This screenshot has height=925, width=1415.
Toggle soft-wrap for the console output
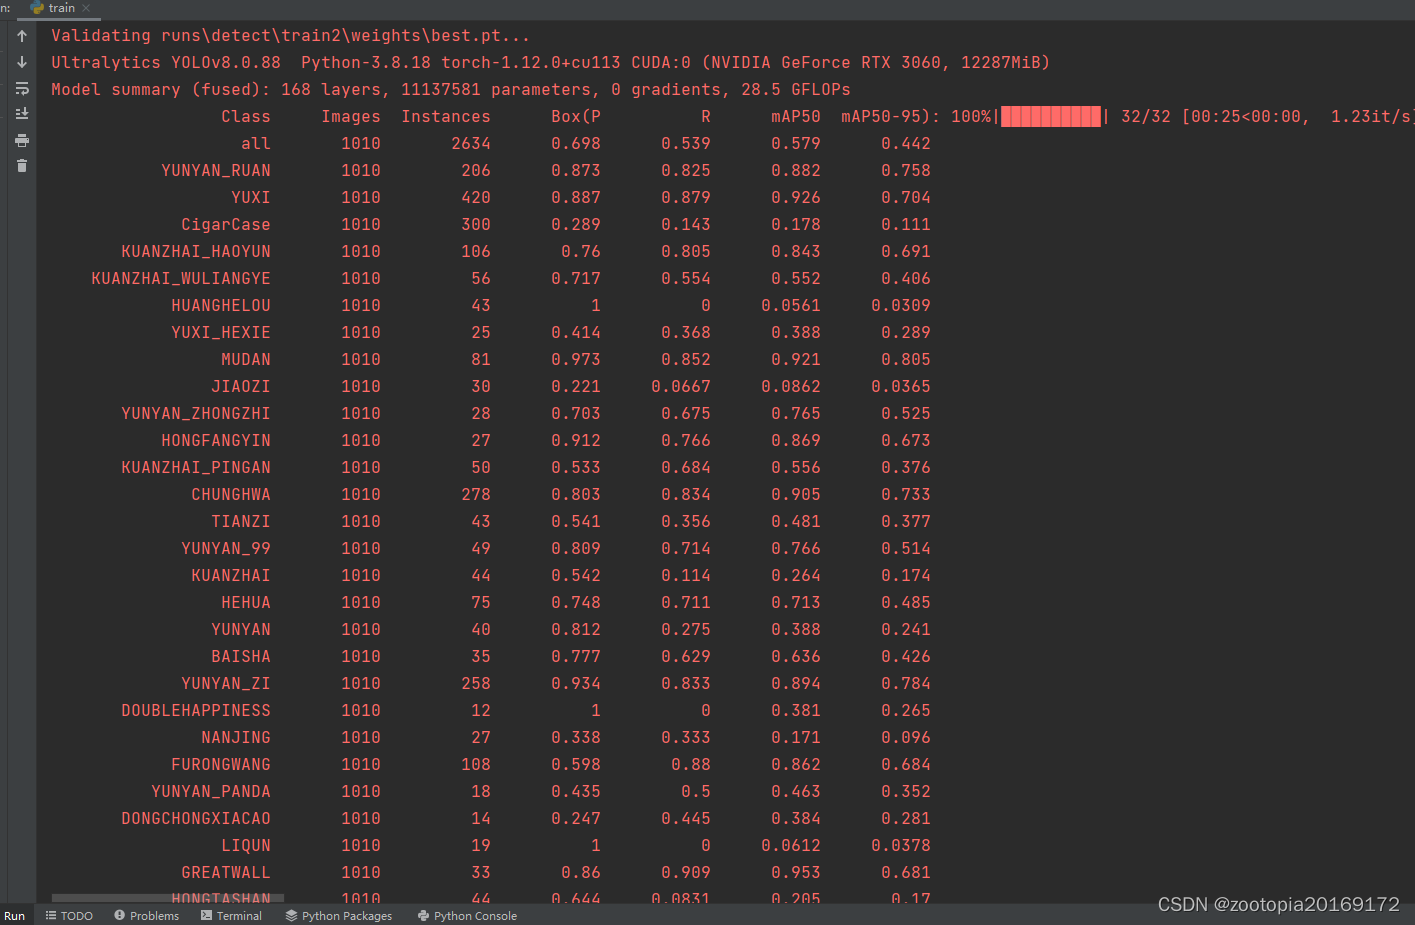21,88
